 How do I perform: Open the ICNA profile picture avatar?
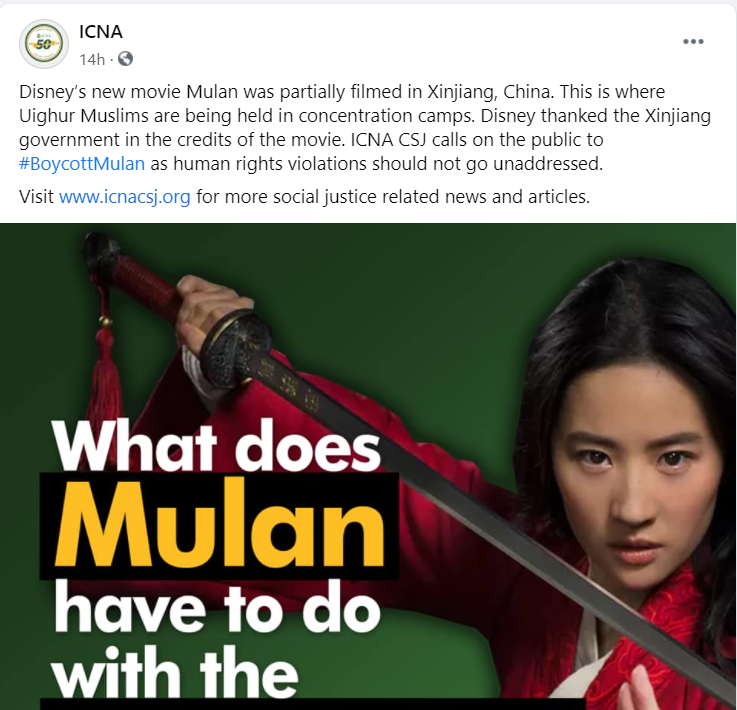point(44,44)
